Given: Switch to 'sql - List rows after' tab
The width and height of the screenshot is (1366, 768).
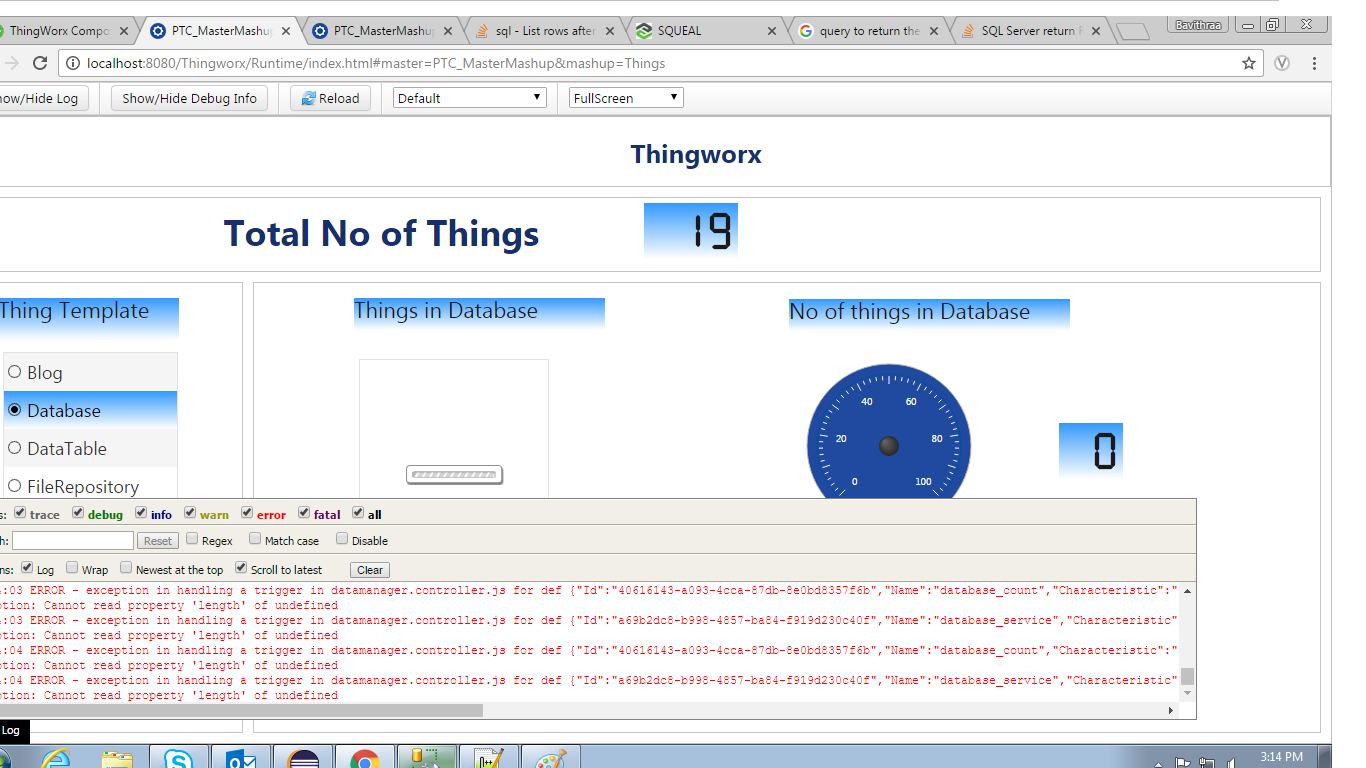Looking at the screenshot, I should (x=545, y=31).
